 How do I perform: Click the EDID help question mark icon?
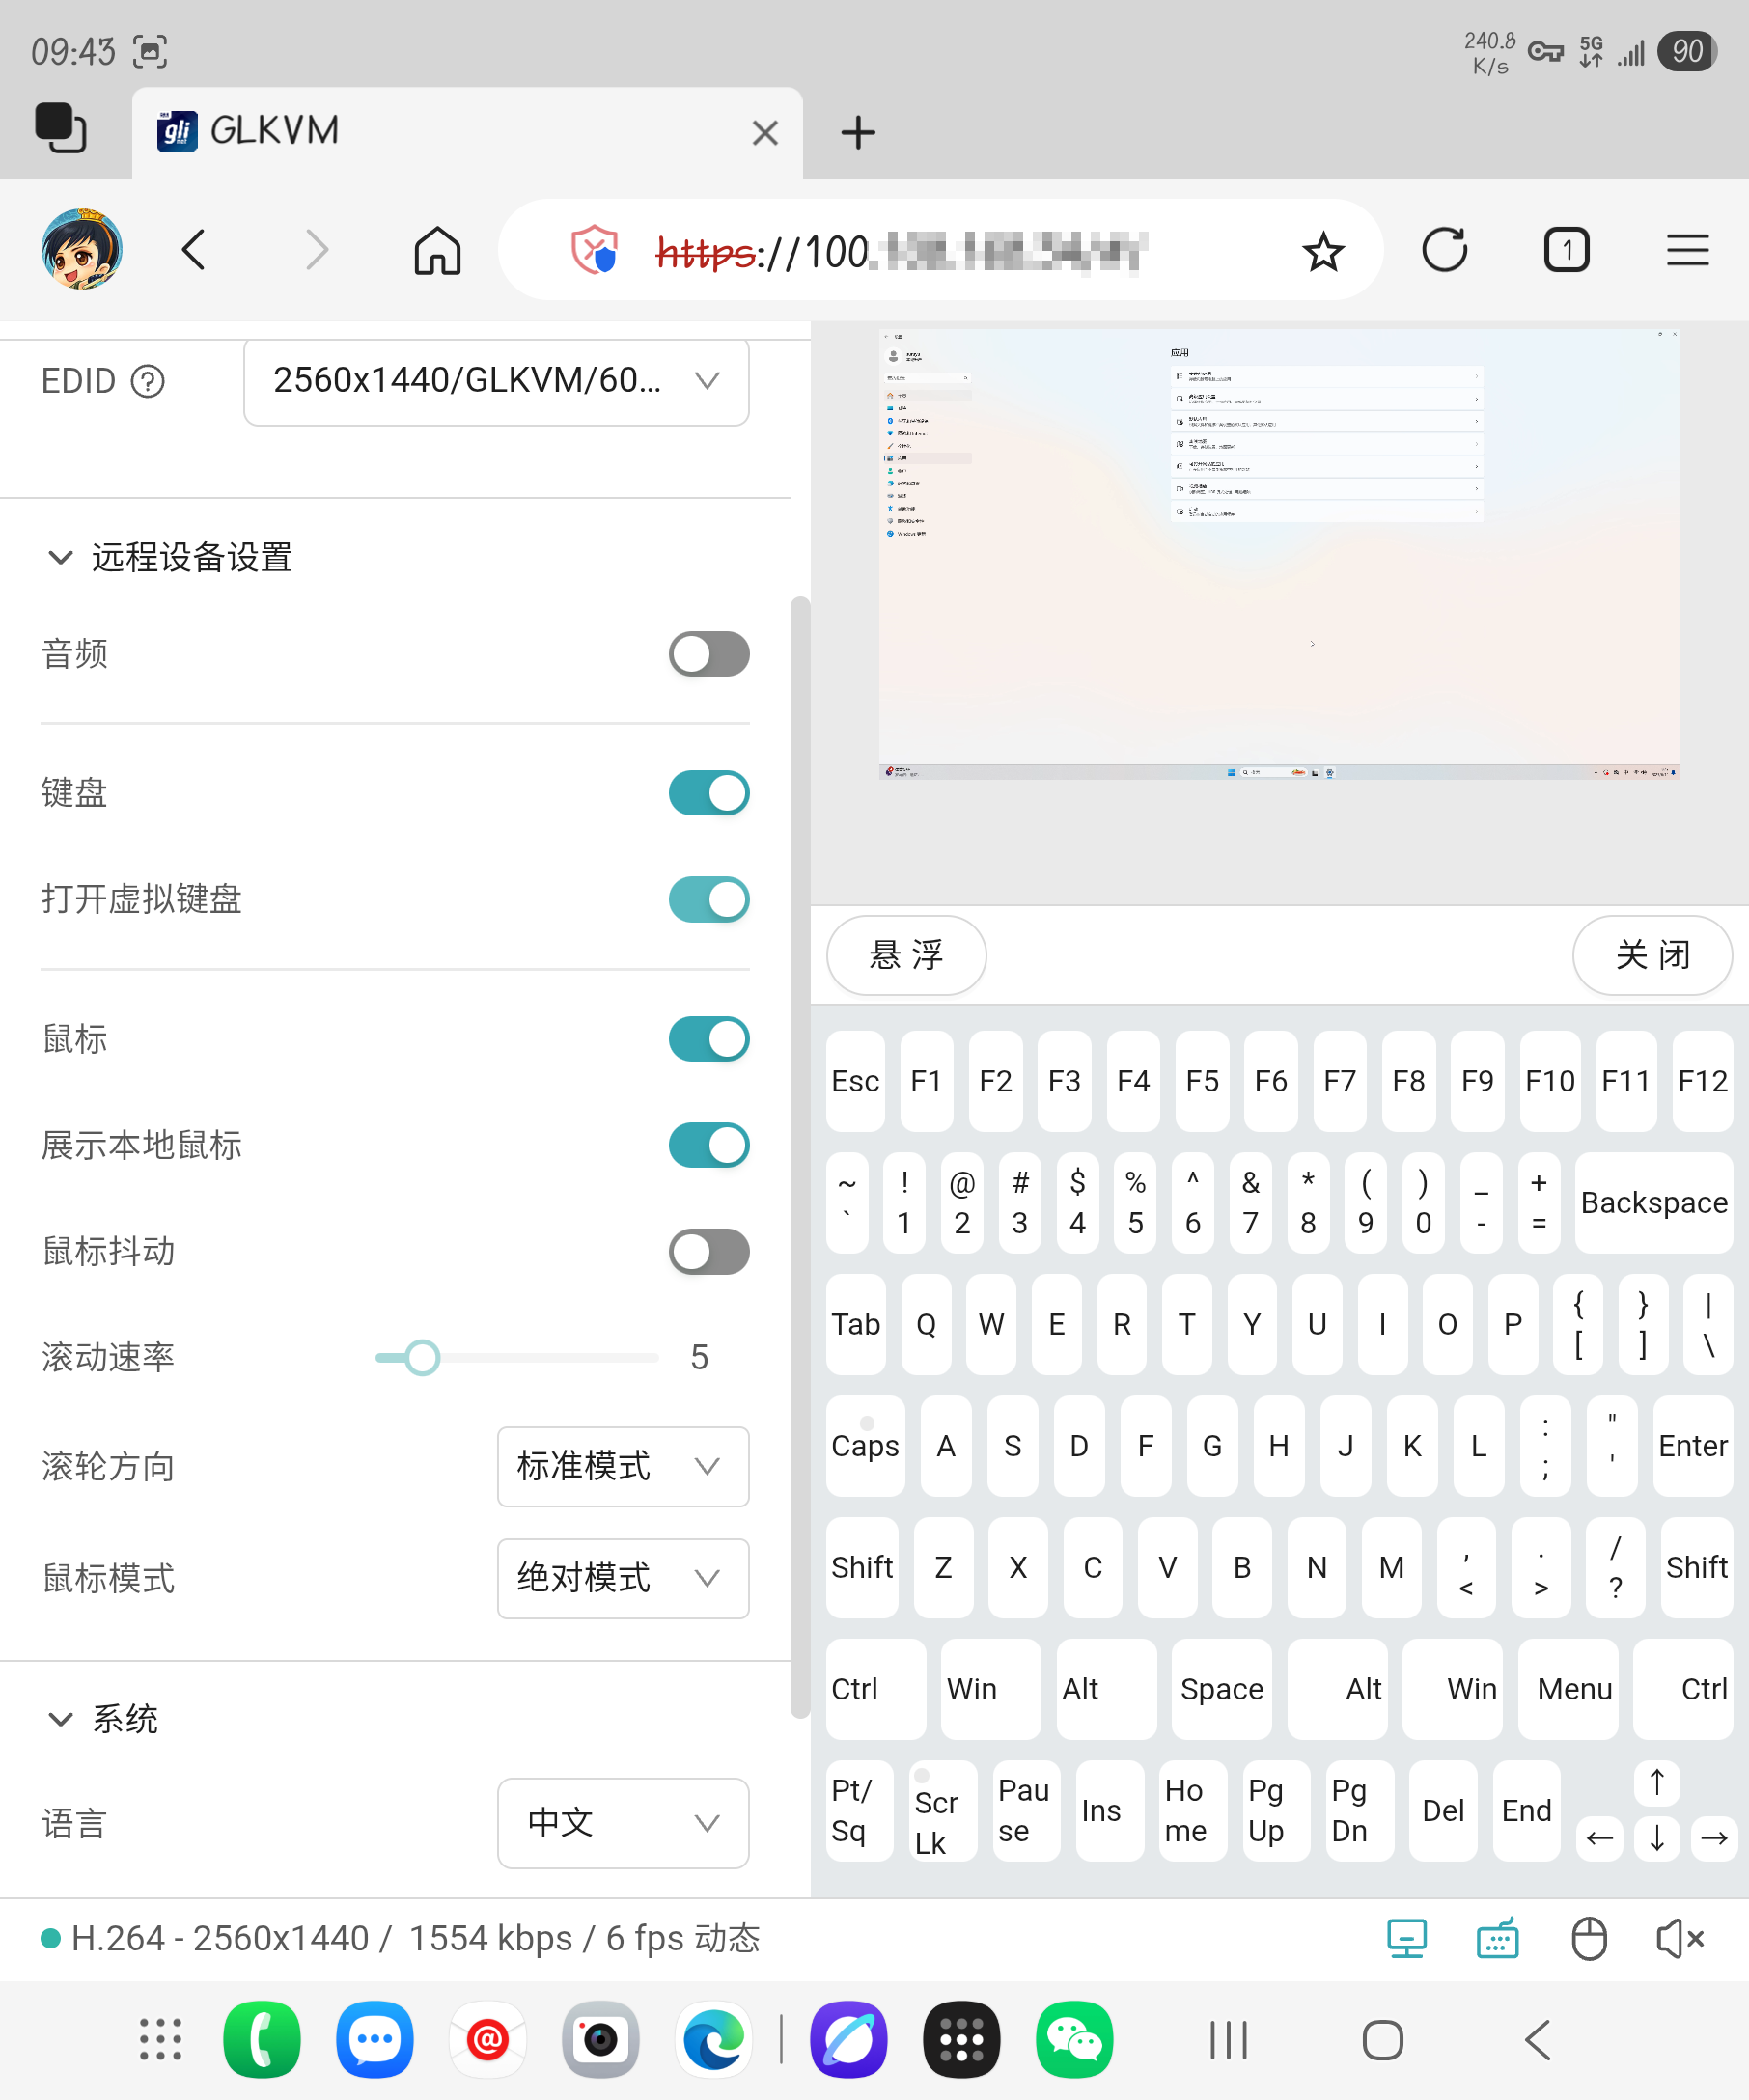click(148, 381)
